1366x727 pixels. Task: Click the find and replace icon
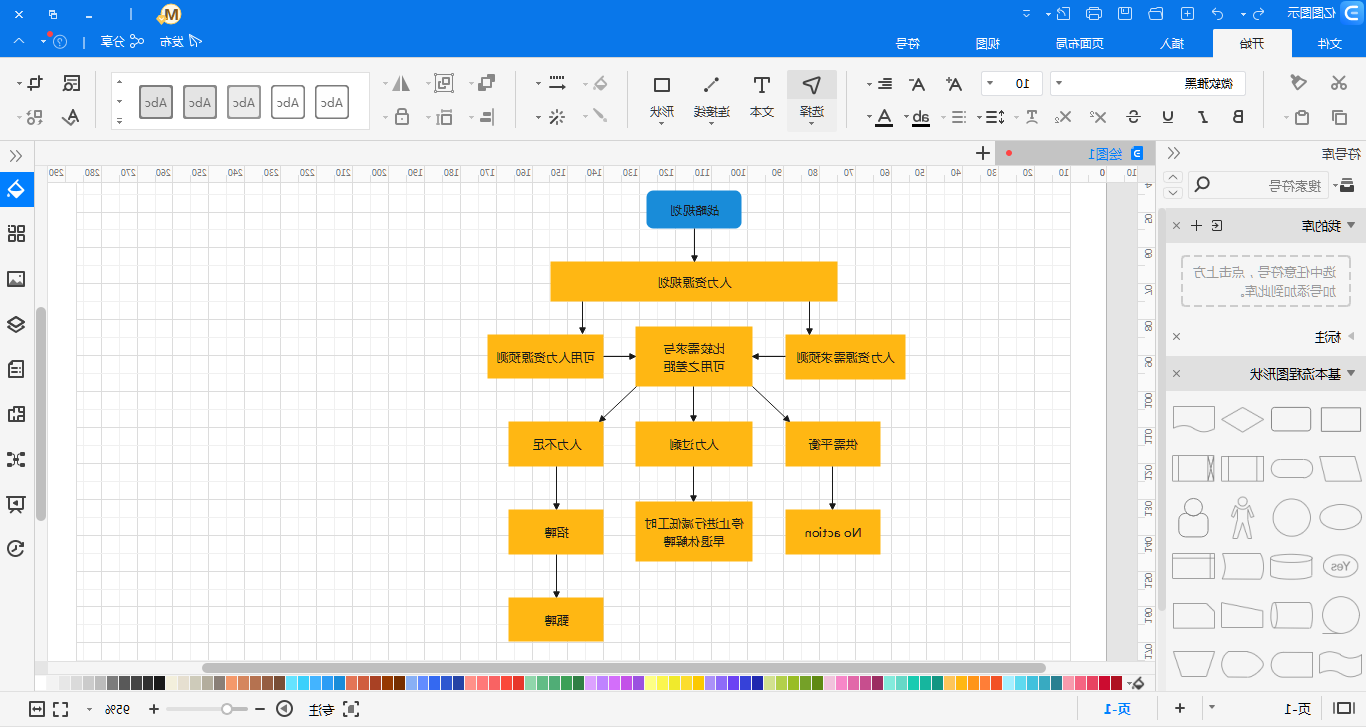[x=71, y=83]
